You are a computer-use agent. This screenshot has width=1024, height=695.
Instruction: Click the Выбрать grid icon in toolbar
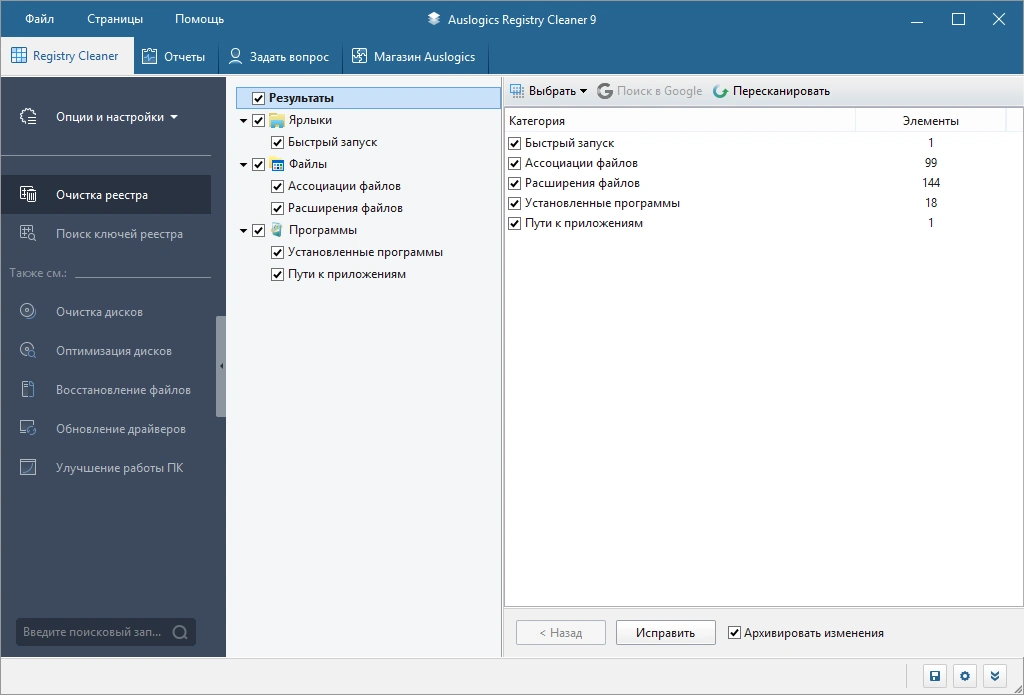[x=517, y=91]
